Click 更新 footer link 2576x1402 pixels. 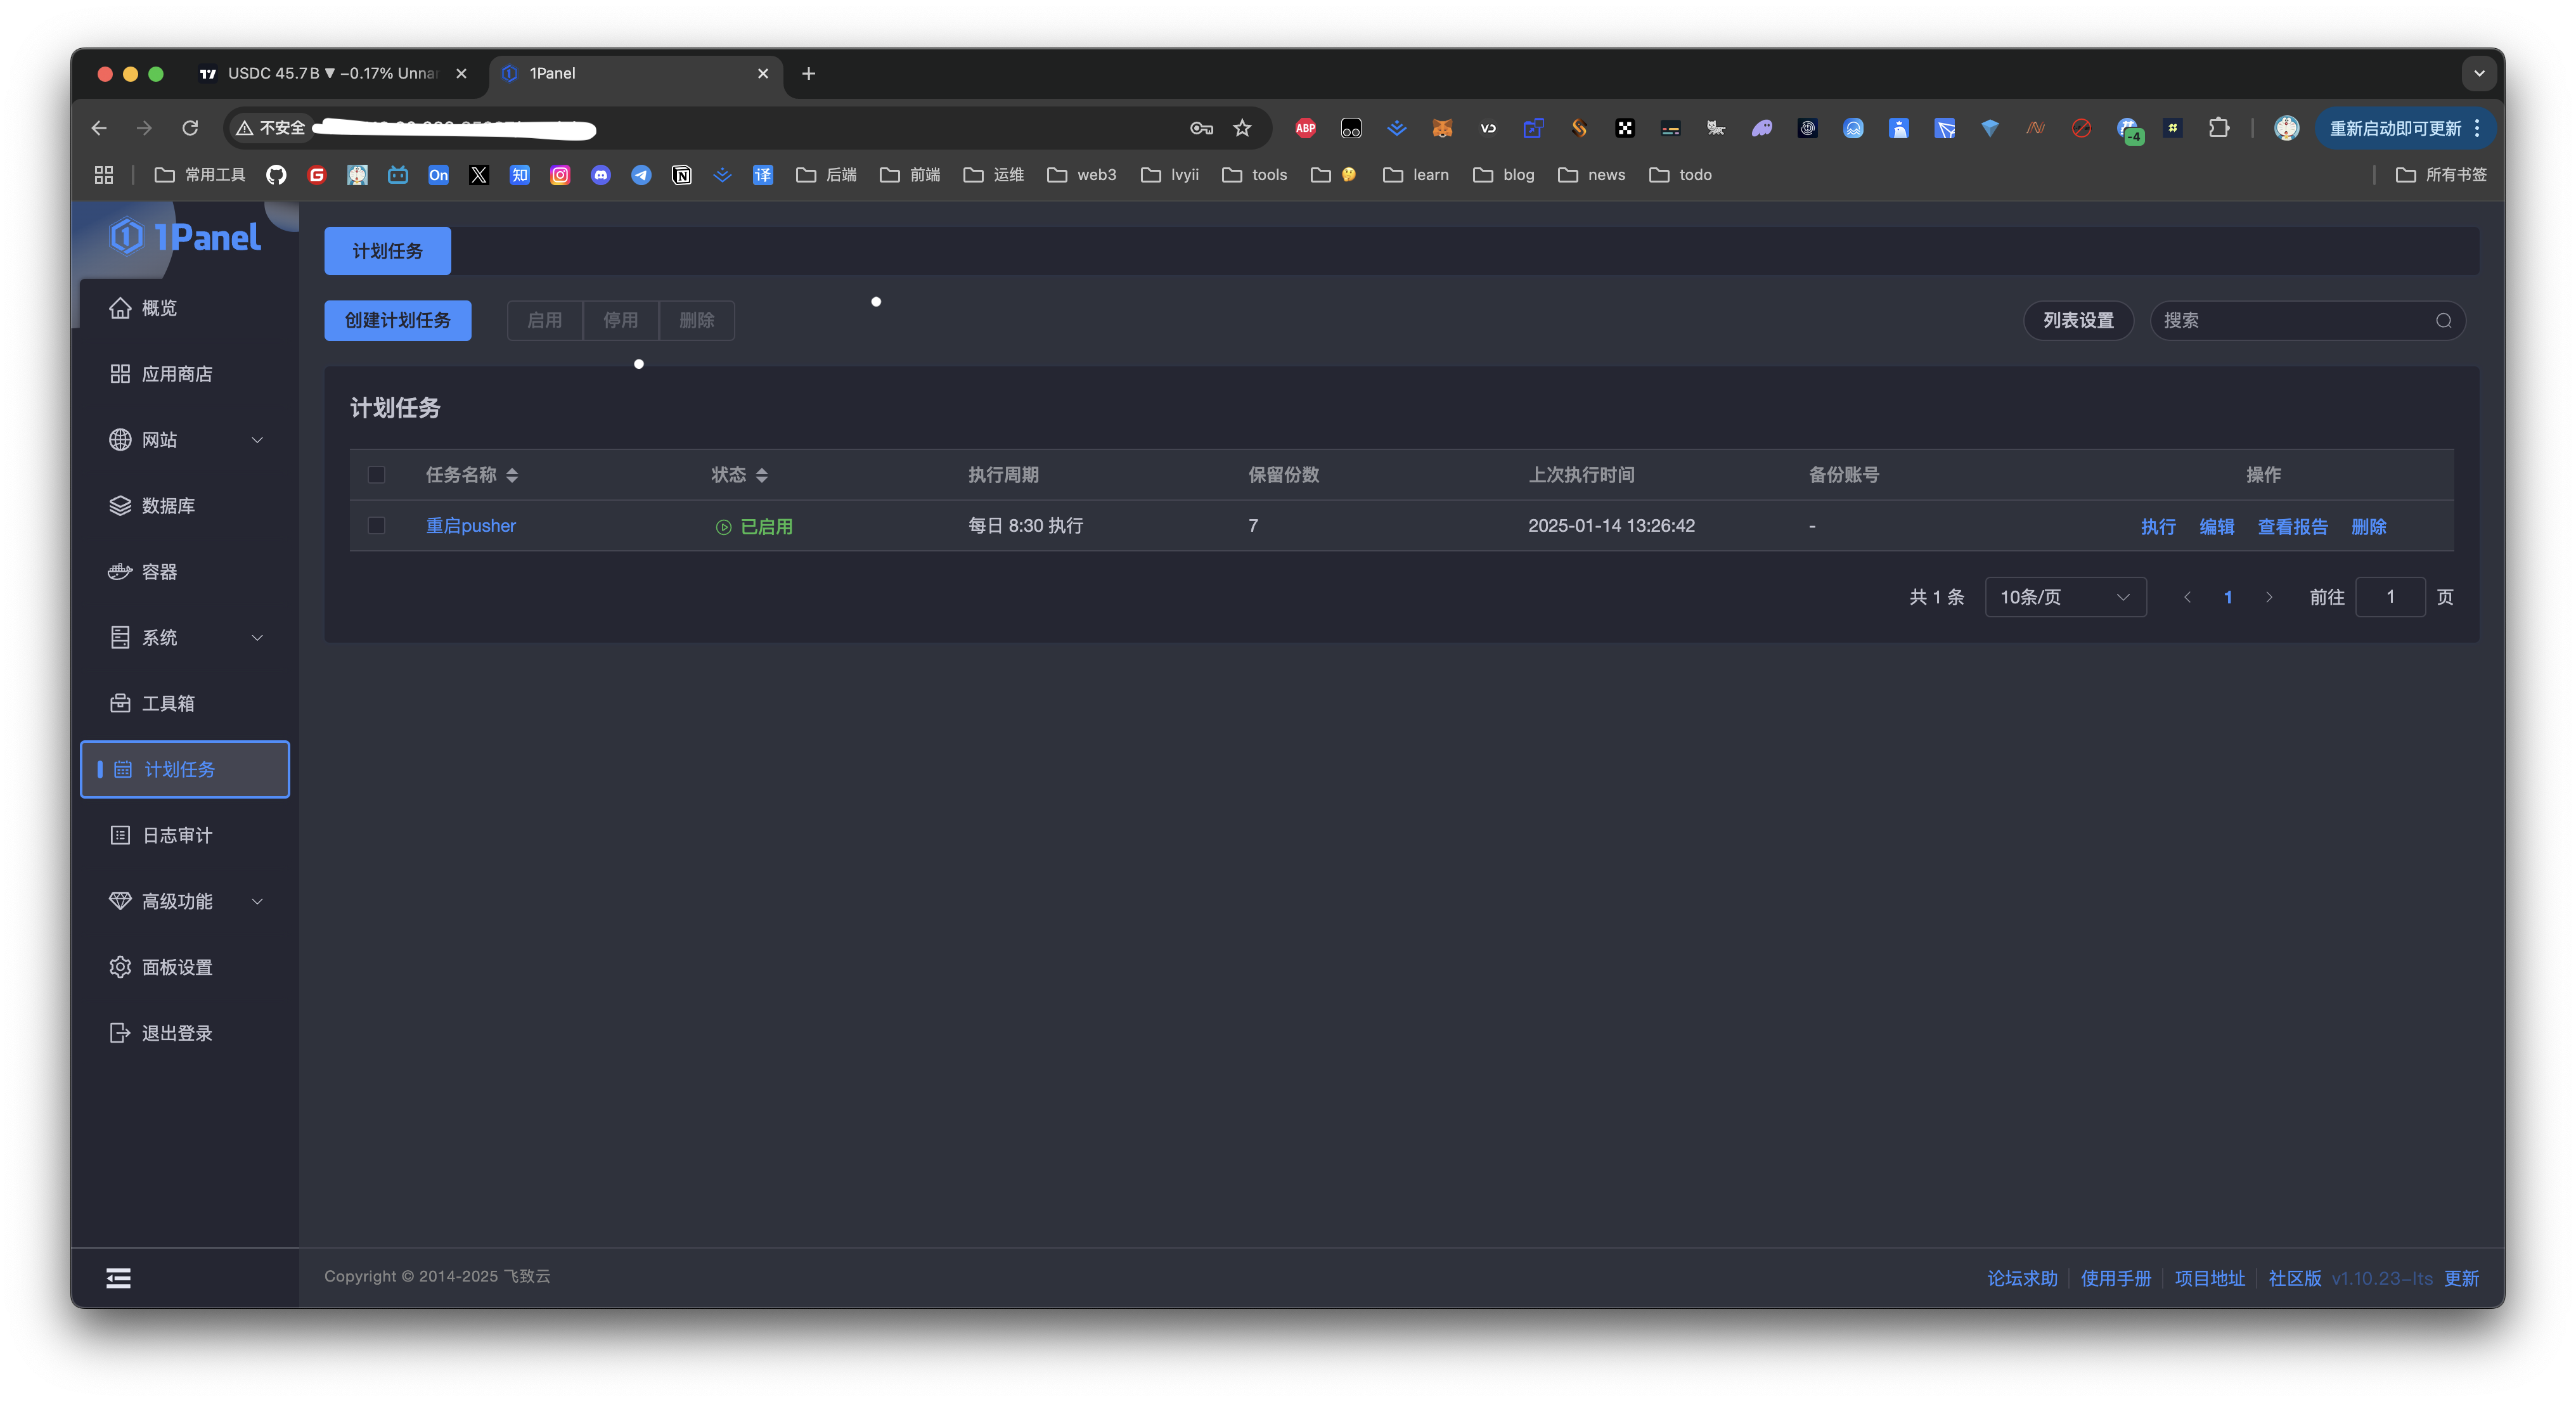click(2462, 1279)
